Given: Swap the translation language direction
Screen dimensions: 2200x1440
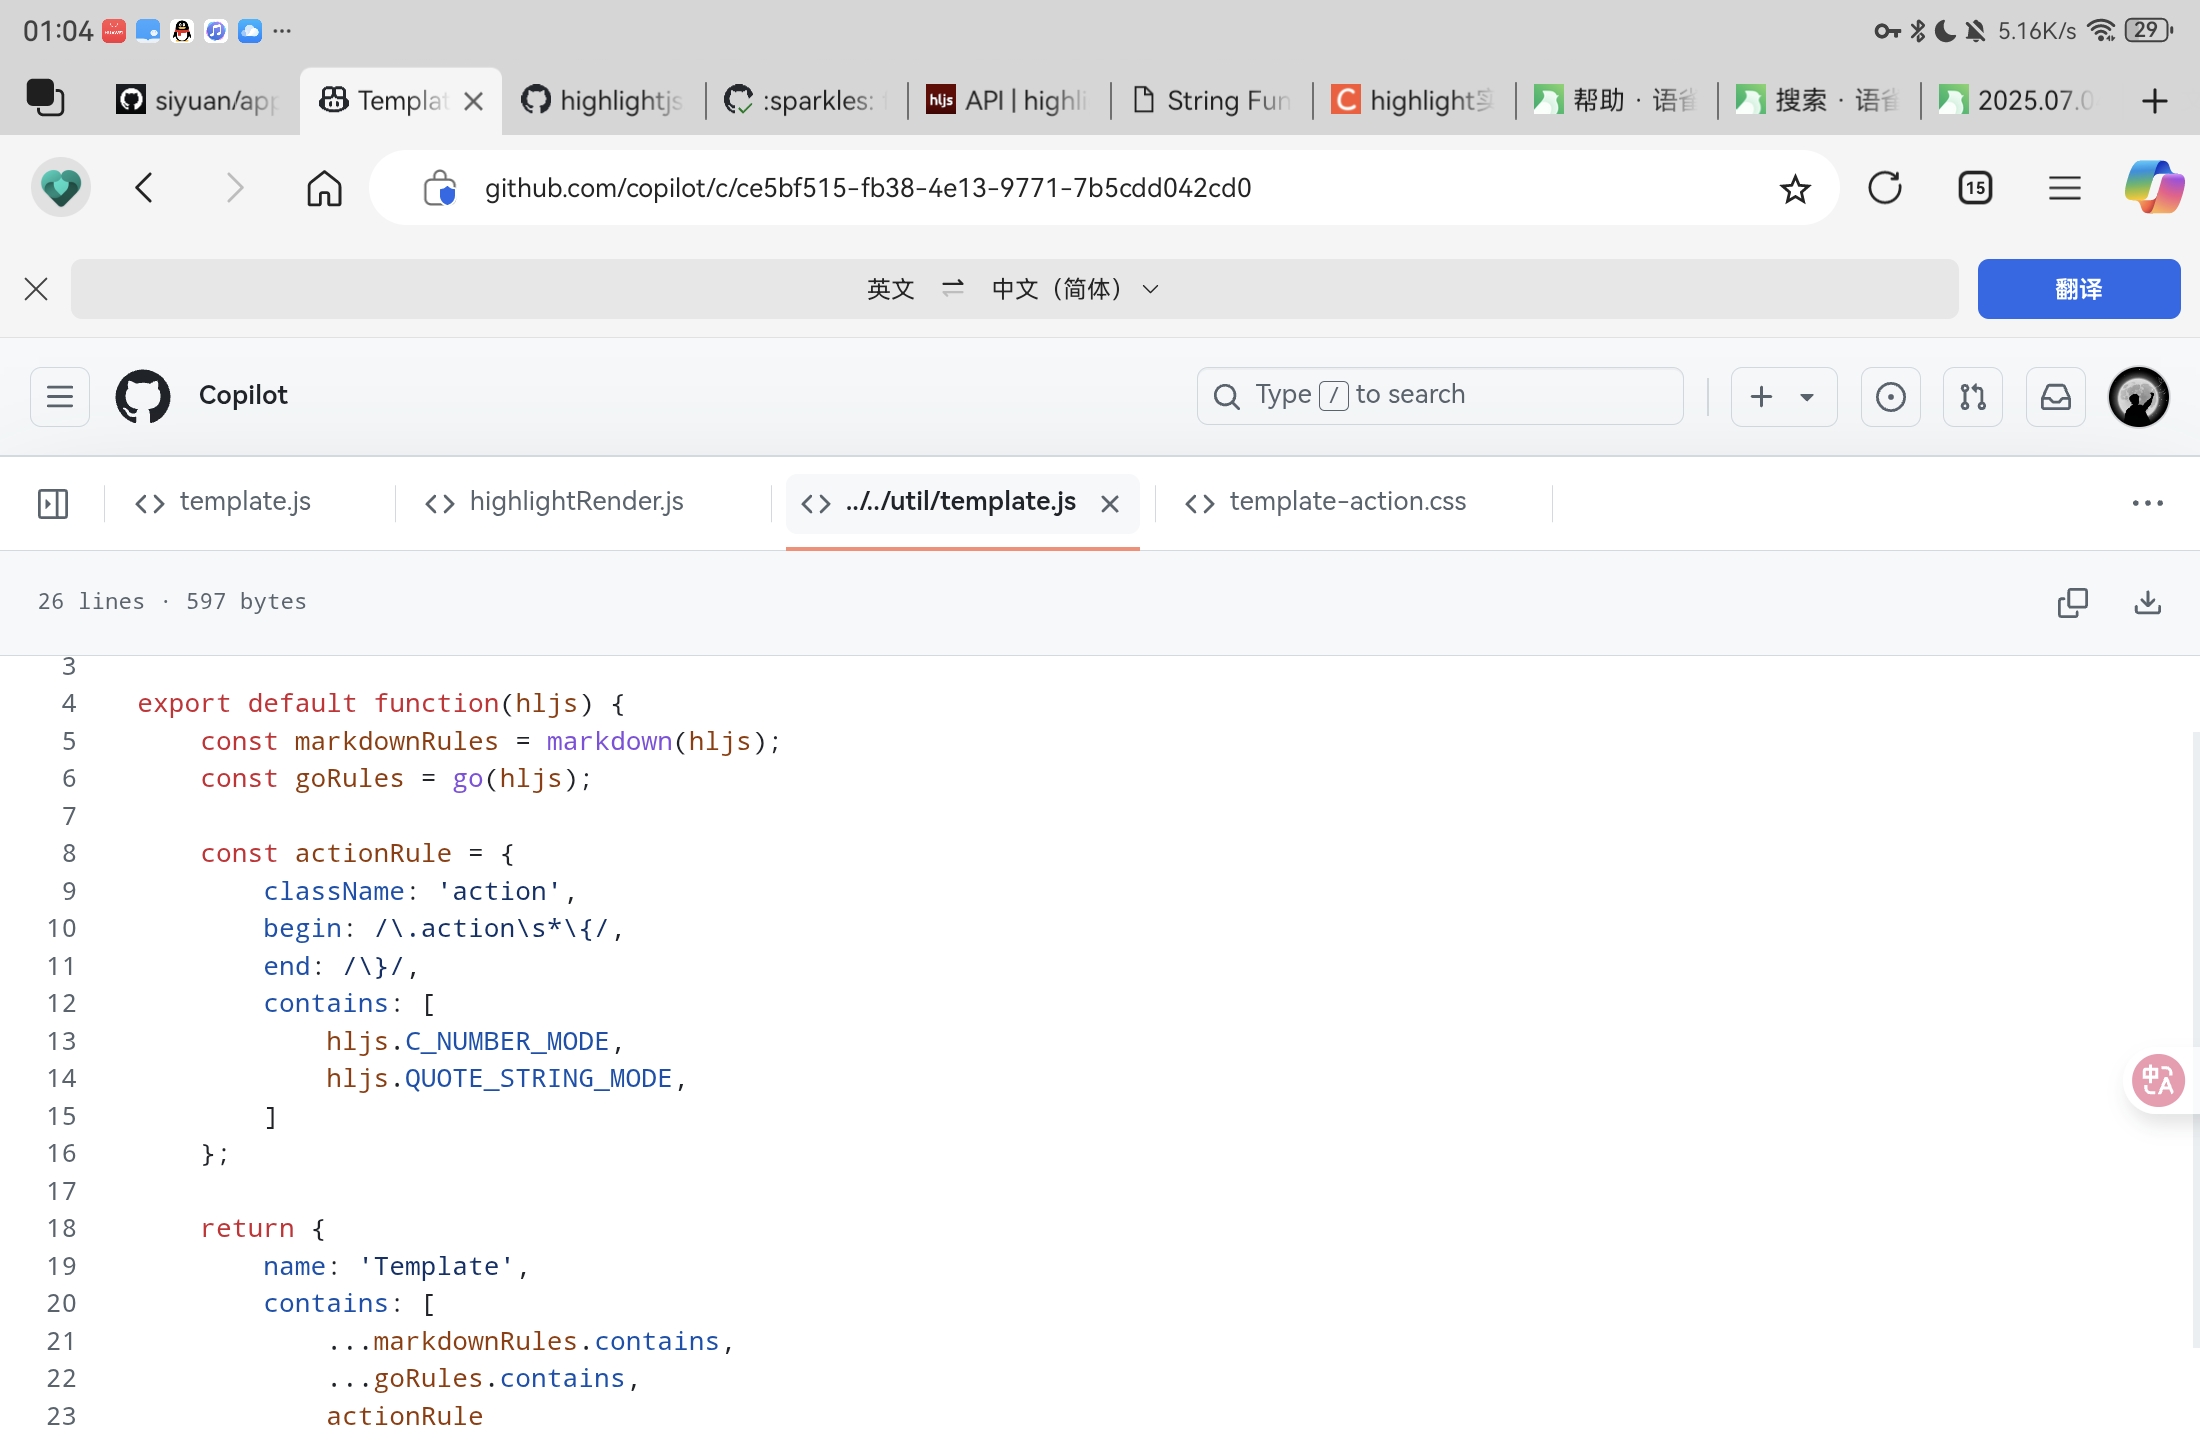Looking at the screenshot, I should coord(952,289).
